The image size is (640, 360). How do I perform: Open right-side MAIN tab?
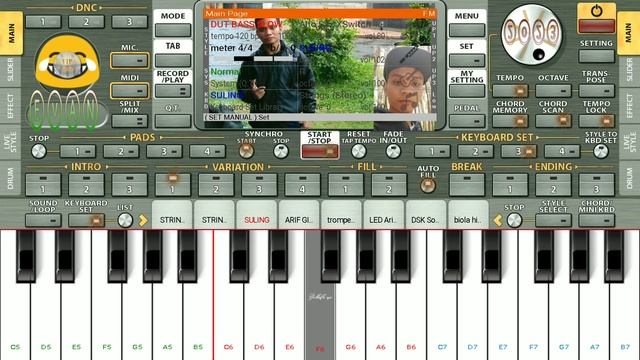[x=629, y=33]
